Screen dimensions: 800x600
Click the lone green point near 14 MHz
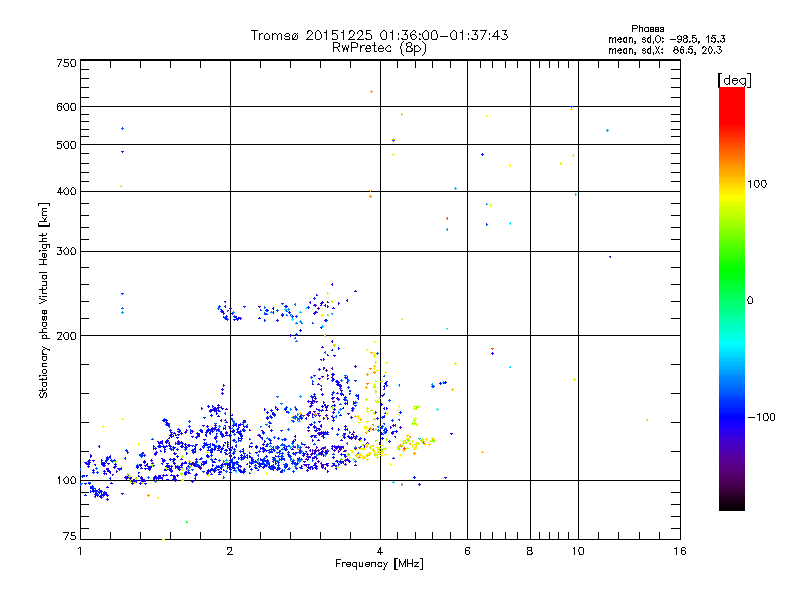[647, 420]
